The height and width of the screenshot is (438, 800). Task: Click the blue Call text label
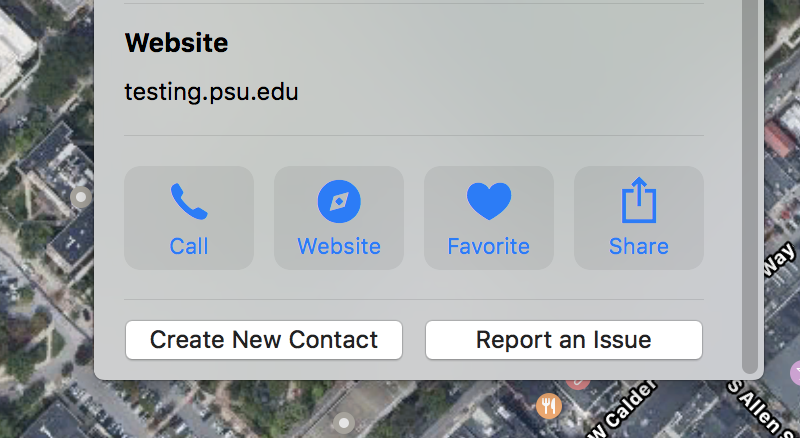click(189, 247)
